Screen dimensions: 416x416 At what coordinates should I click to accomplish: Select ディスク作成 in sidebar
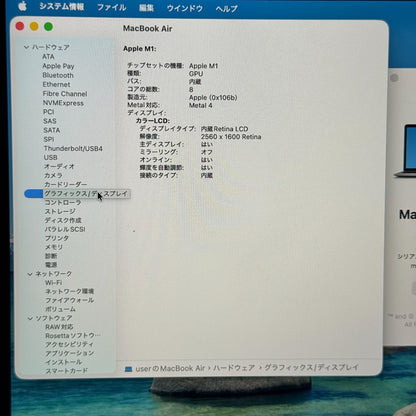pos(63,221)
